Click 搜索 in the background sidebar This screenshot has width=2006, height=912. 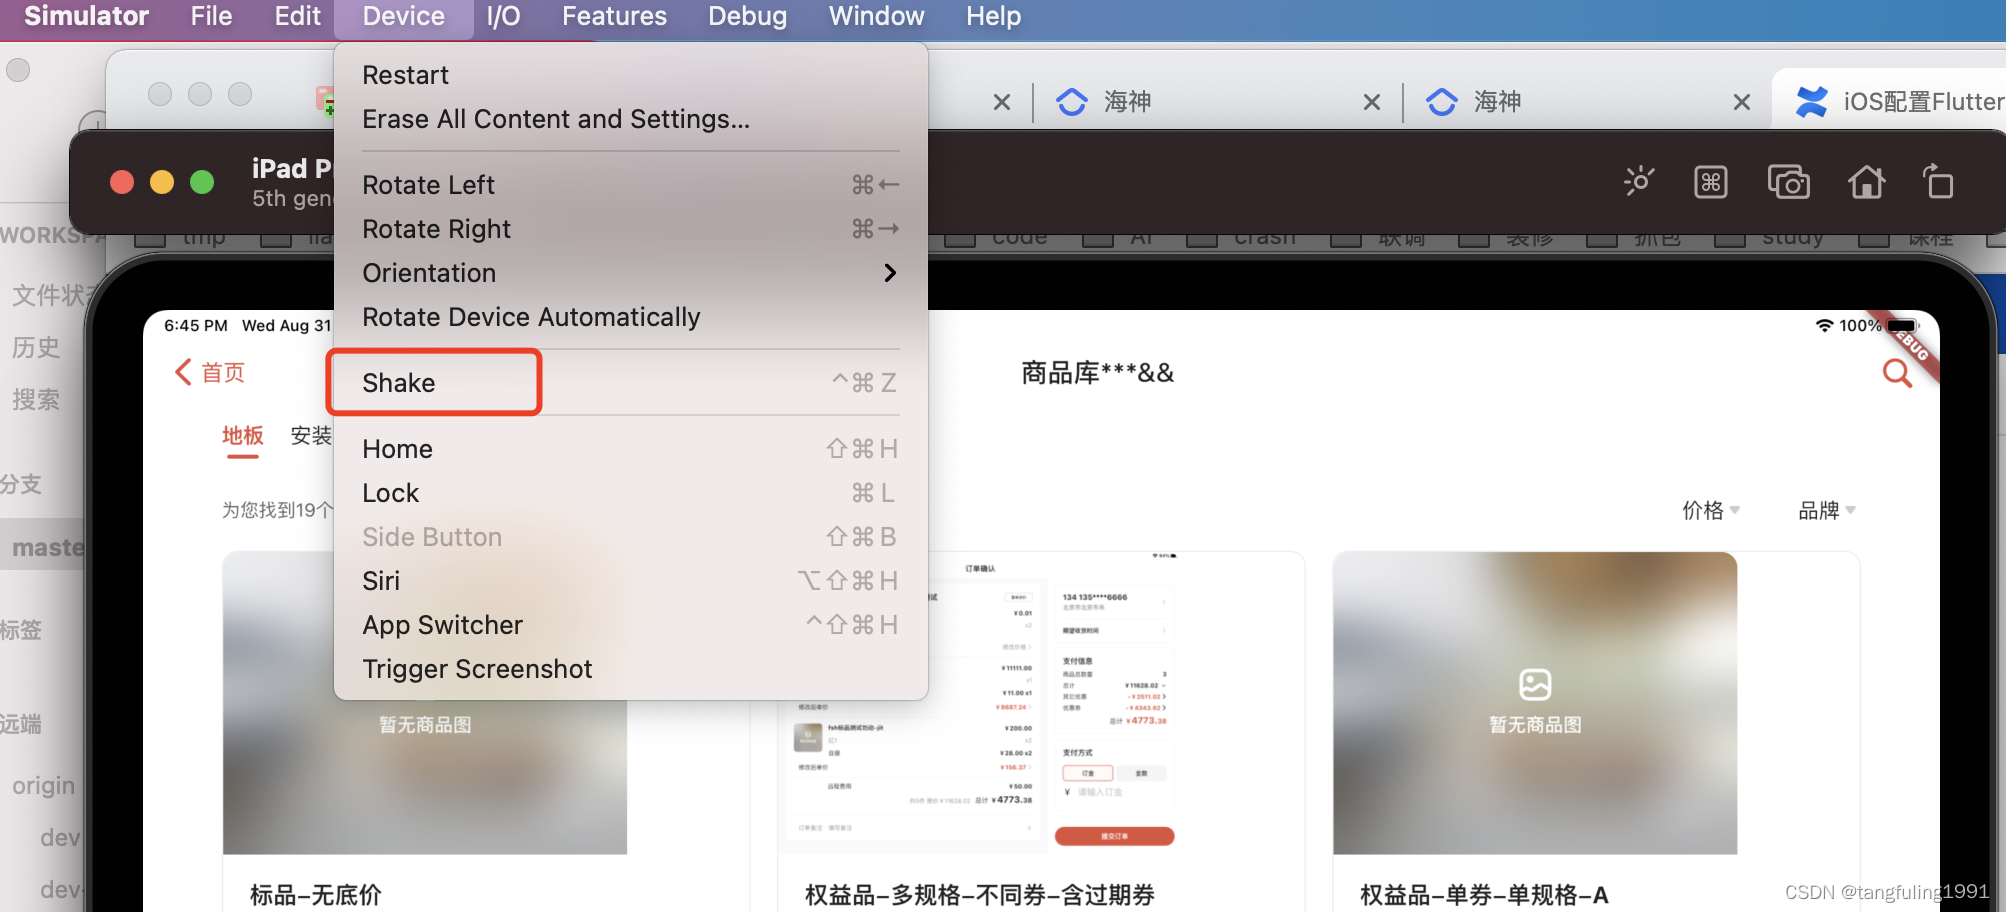[36, 400]
